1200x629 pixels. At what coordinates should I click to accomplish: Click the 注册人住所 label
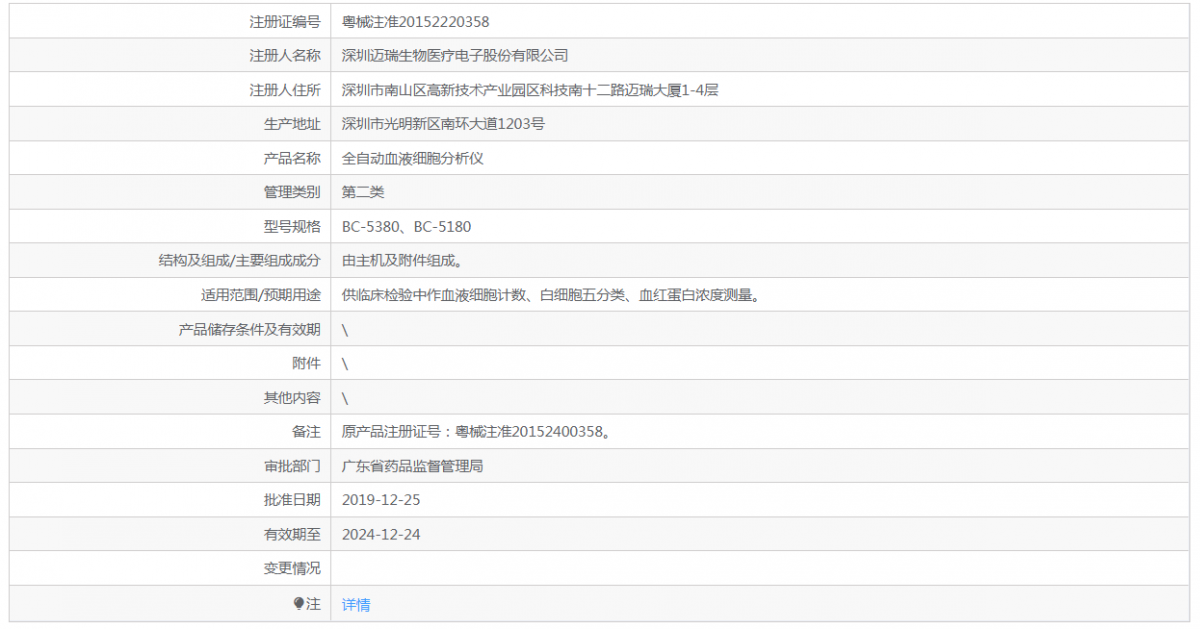tap(285, 90)
